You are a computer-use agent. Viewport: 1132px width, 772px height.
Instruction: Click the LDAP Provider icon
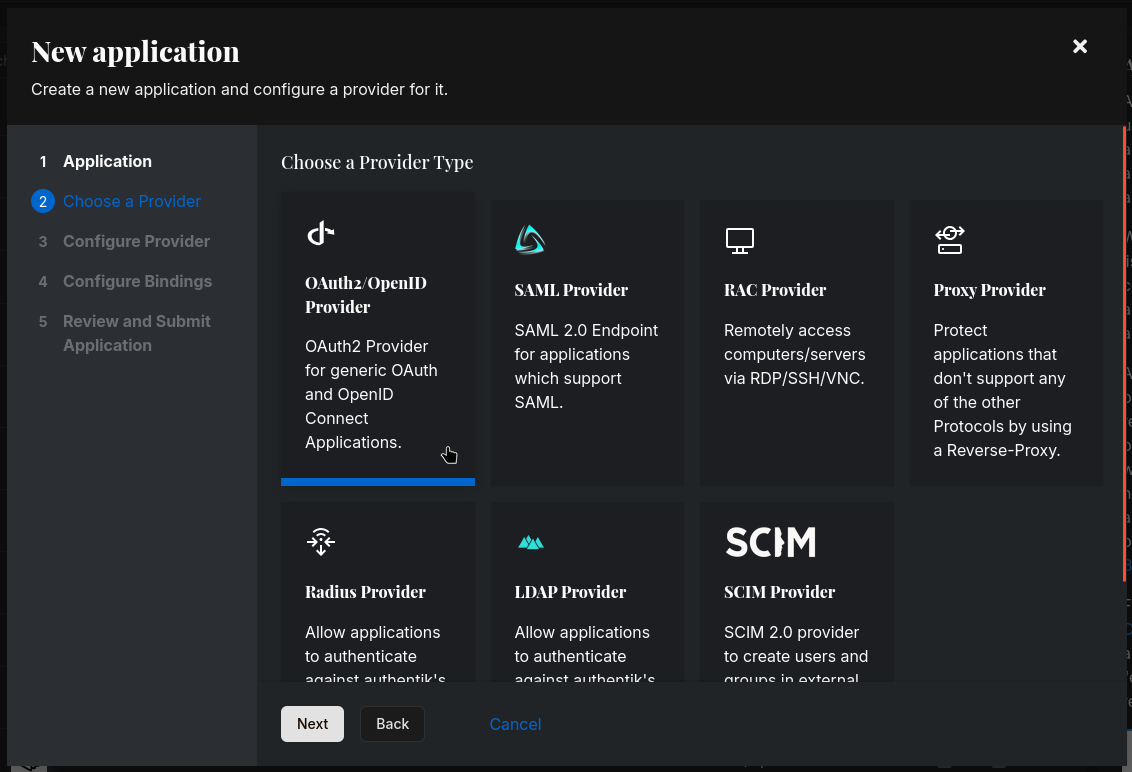coord(530,542)
